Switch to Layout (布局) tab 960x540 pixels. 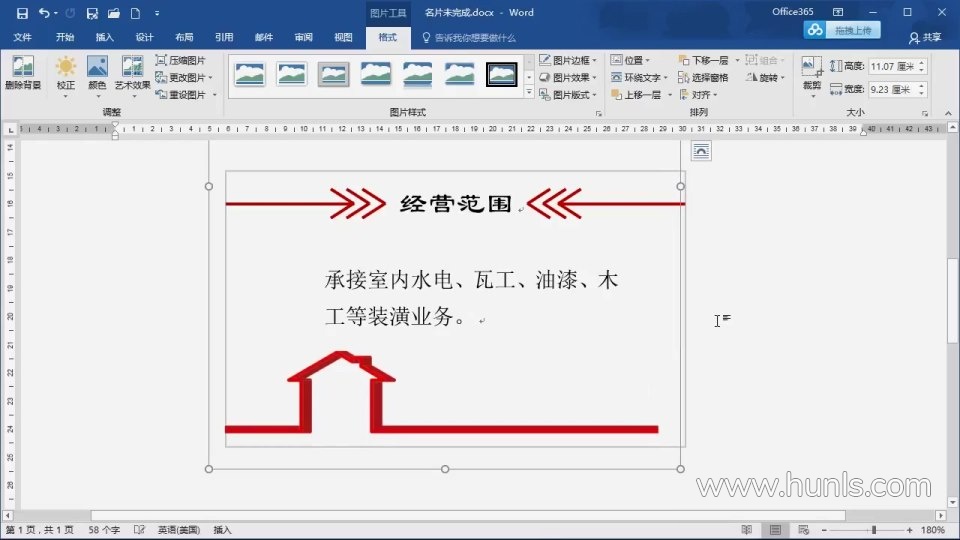184,37
